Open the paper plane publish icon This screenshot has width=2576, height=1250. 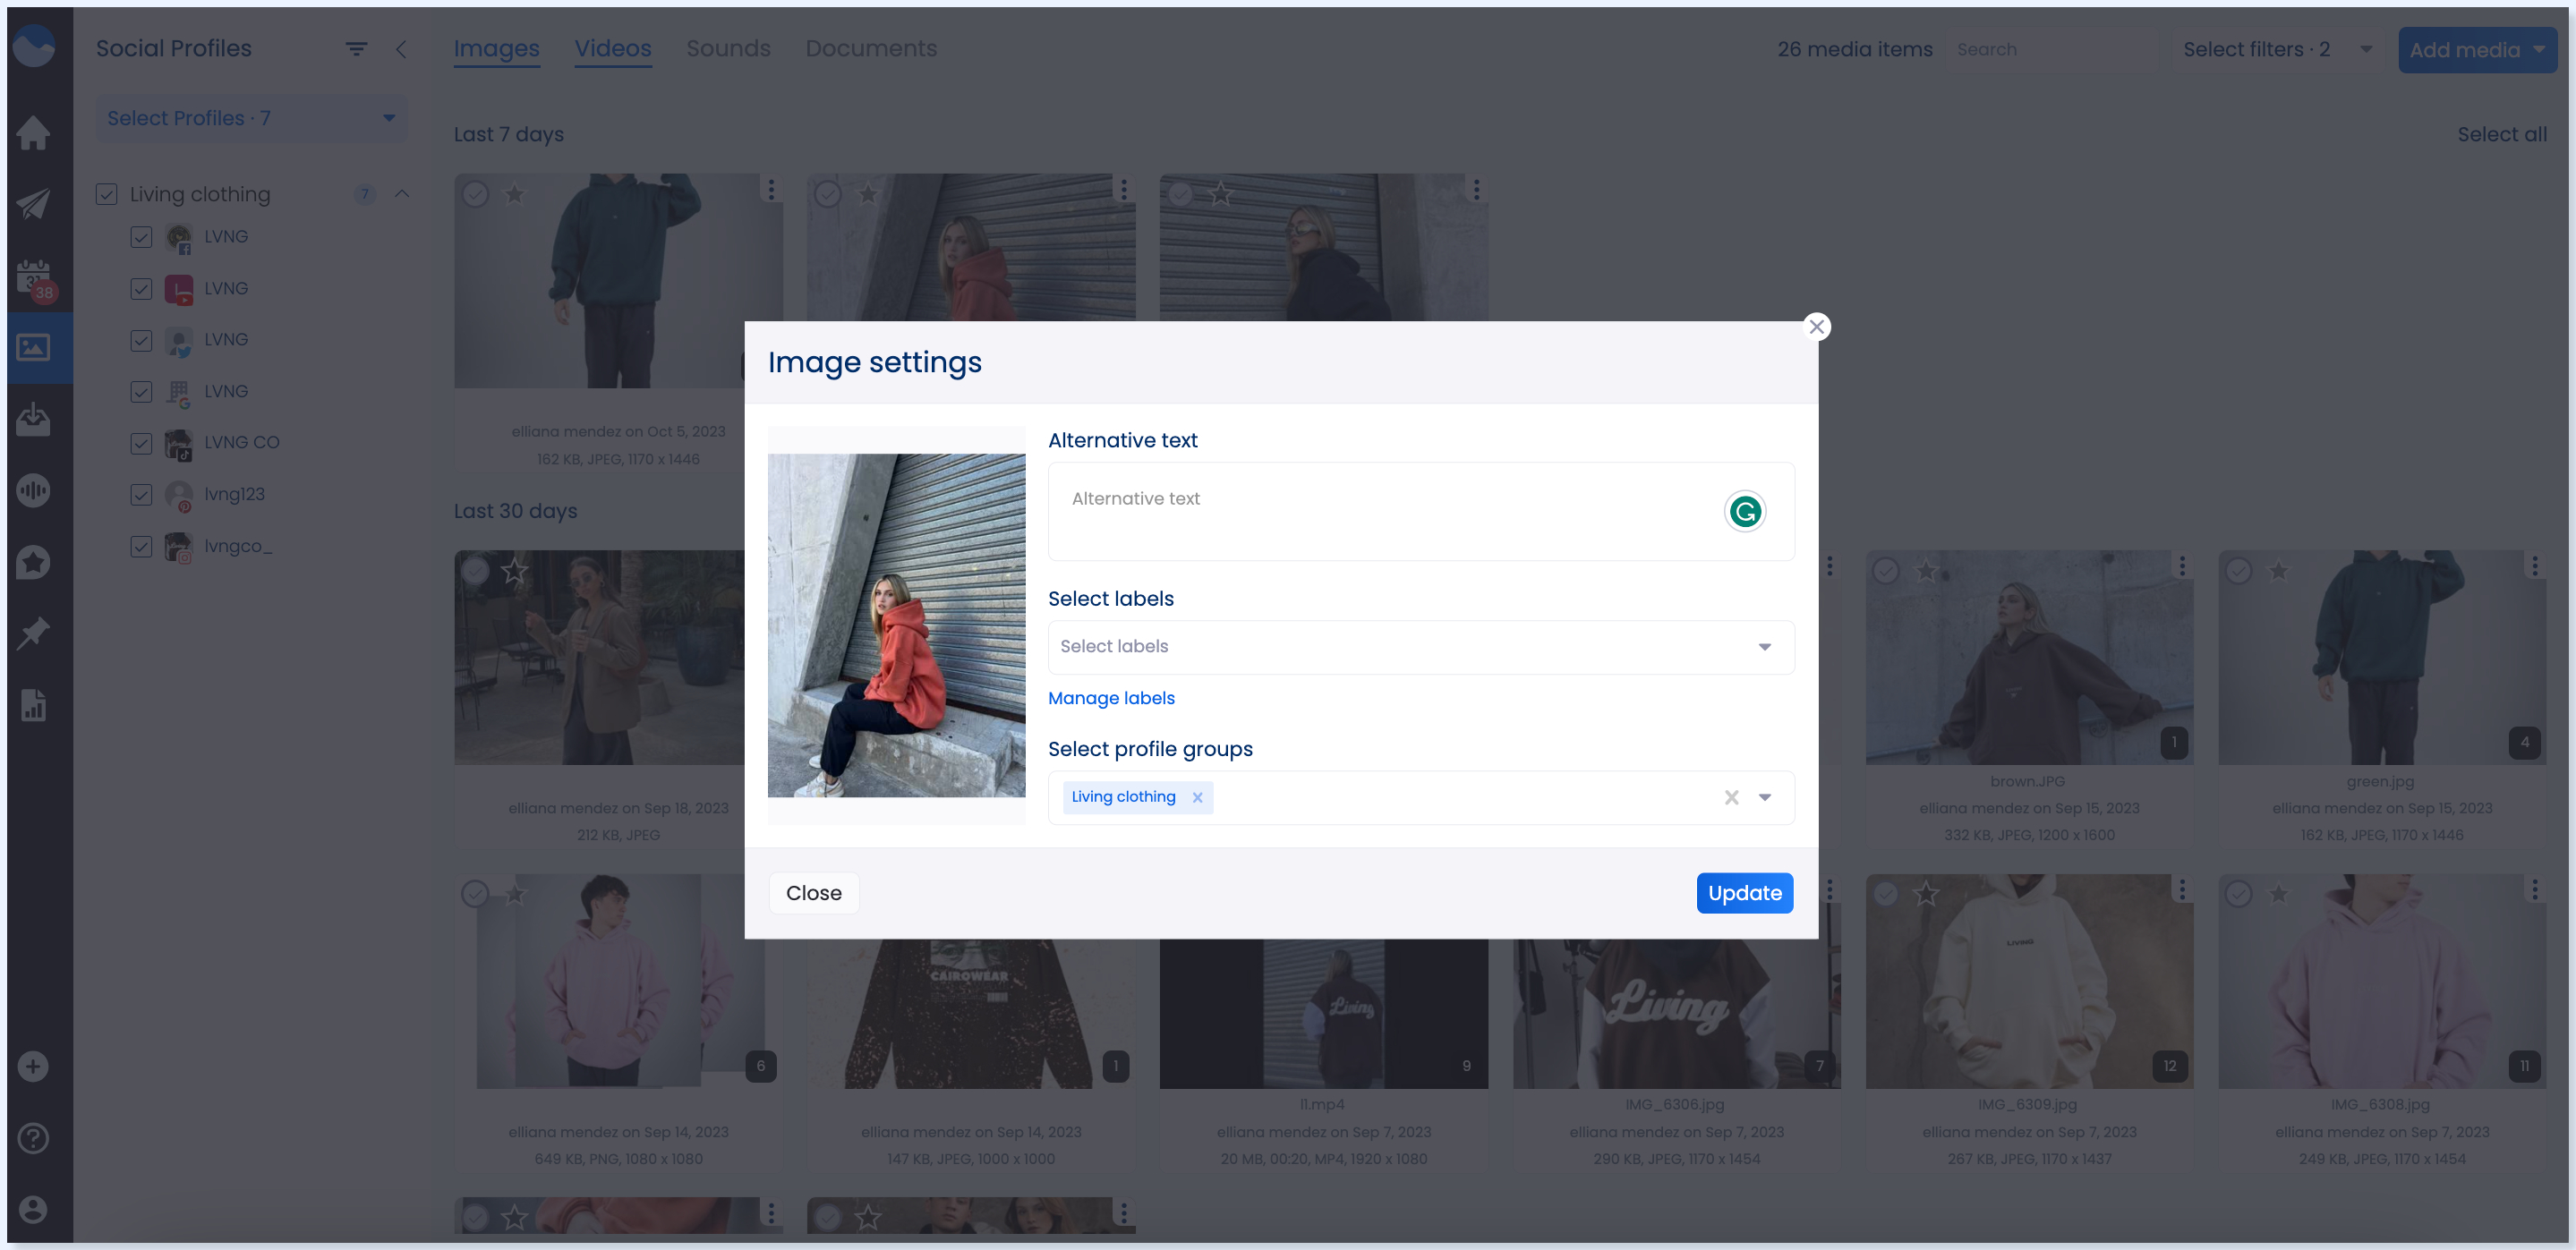33,204
